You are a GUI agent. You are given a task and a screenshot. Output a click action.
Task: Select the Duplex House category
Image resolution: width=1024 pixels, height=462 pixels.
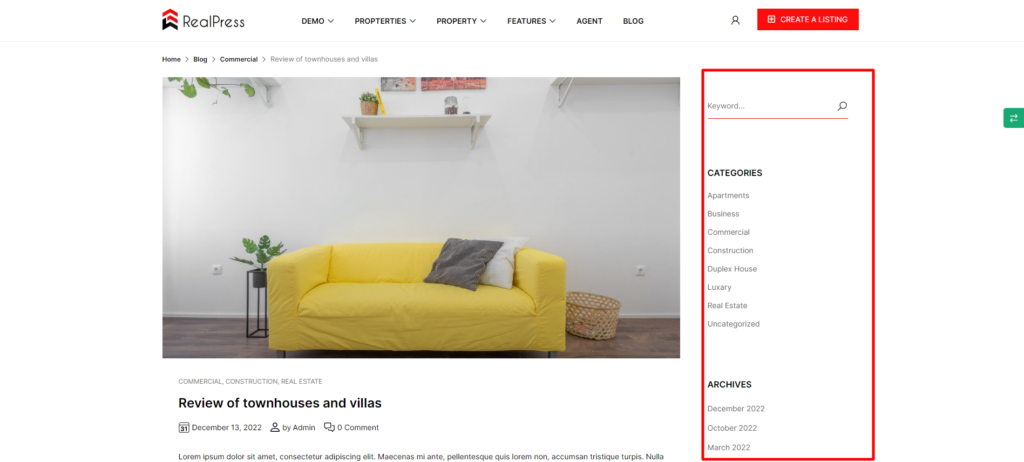click(x=732, y=269)
